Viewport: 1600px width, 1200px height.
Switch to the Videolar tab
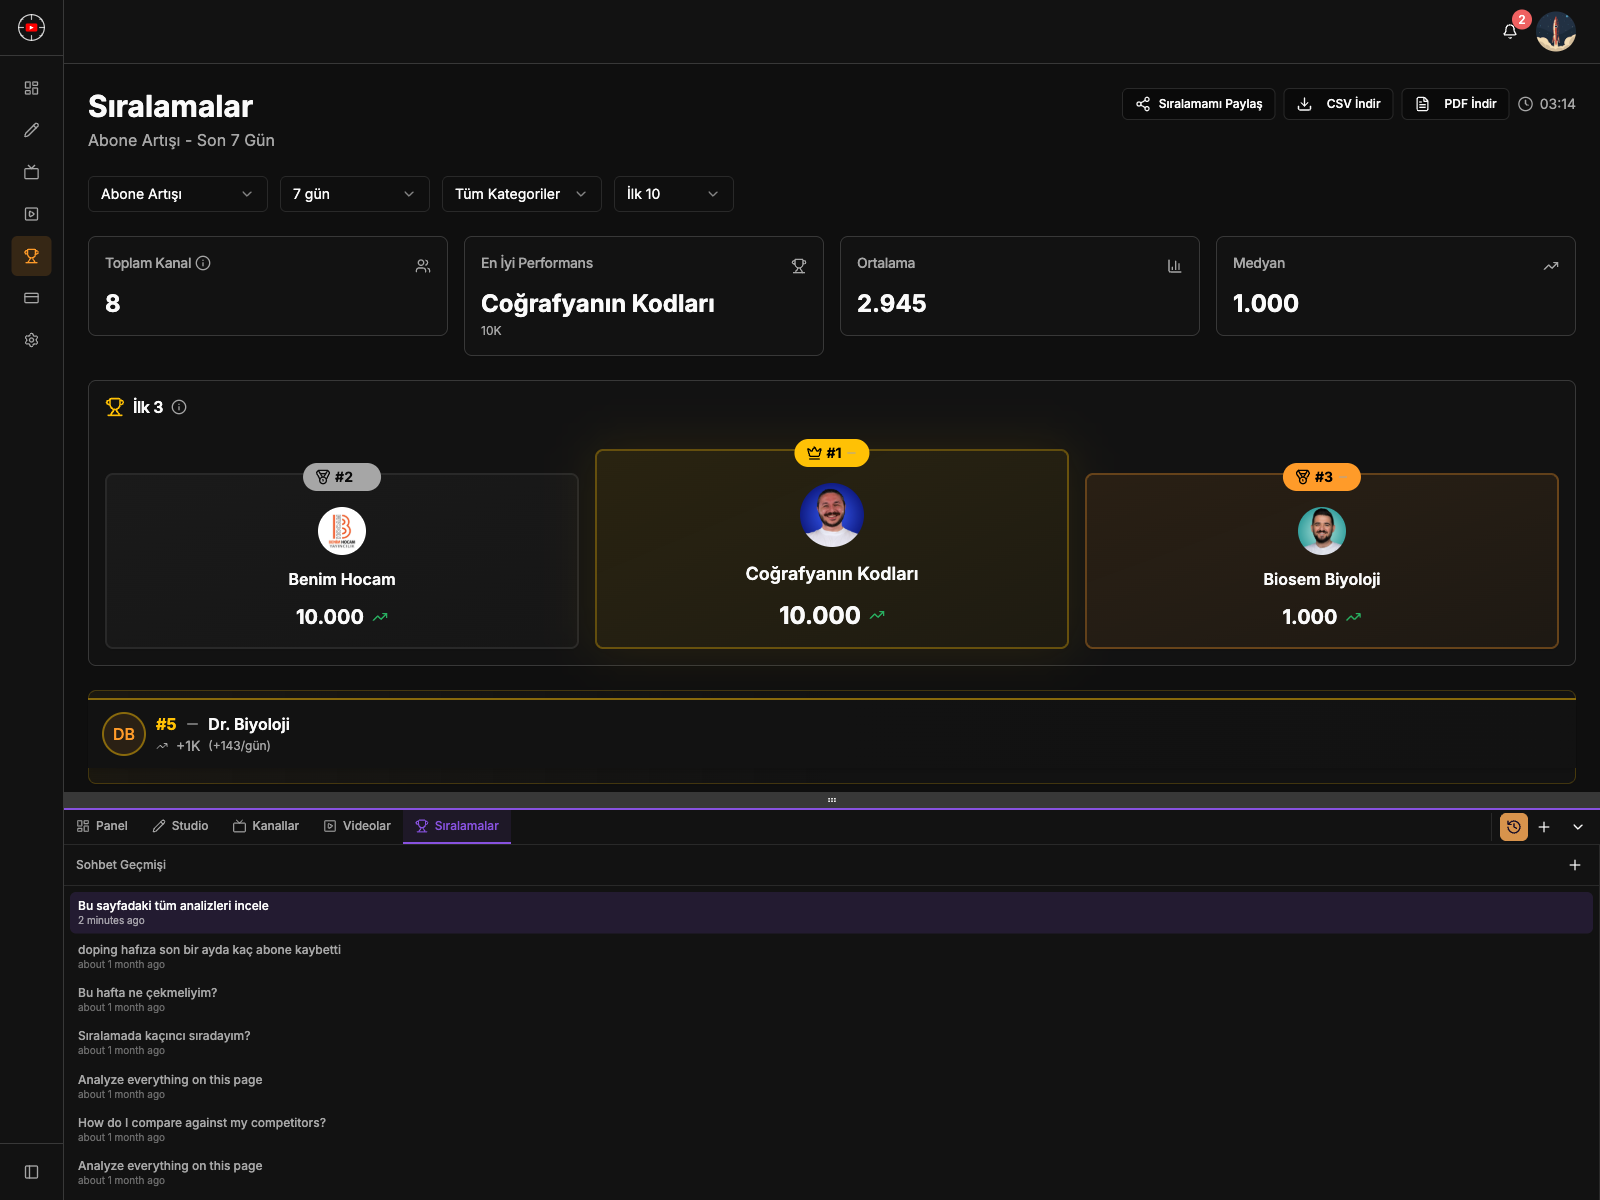tap(357, 826)
